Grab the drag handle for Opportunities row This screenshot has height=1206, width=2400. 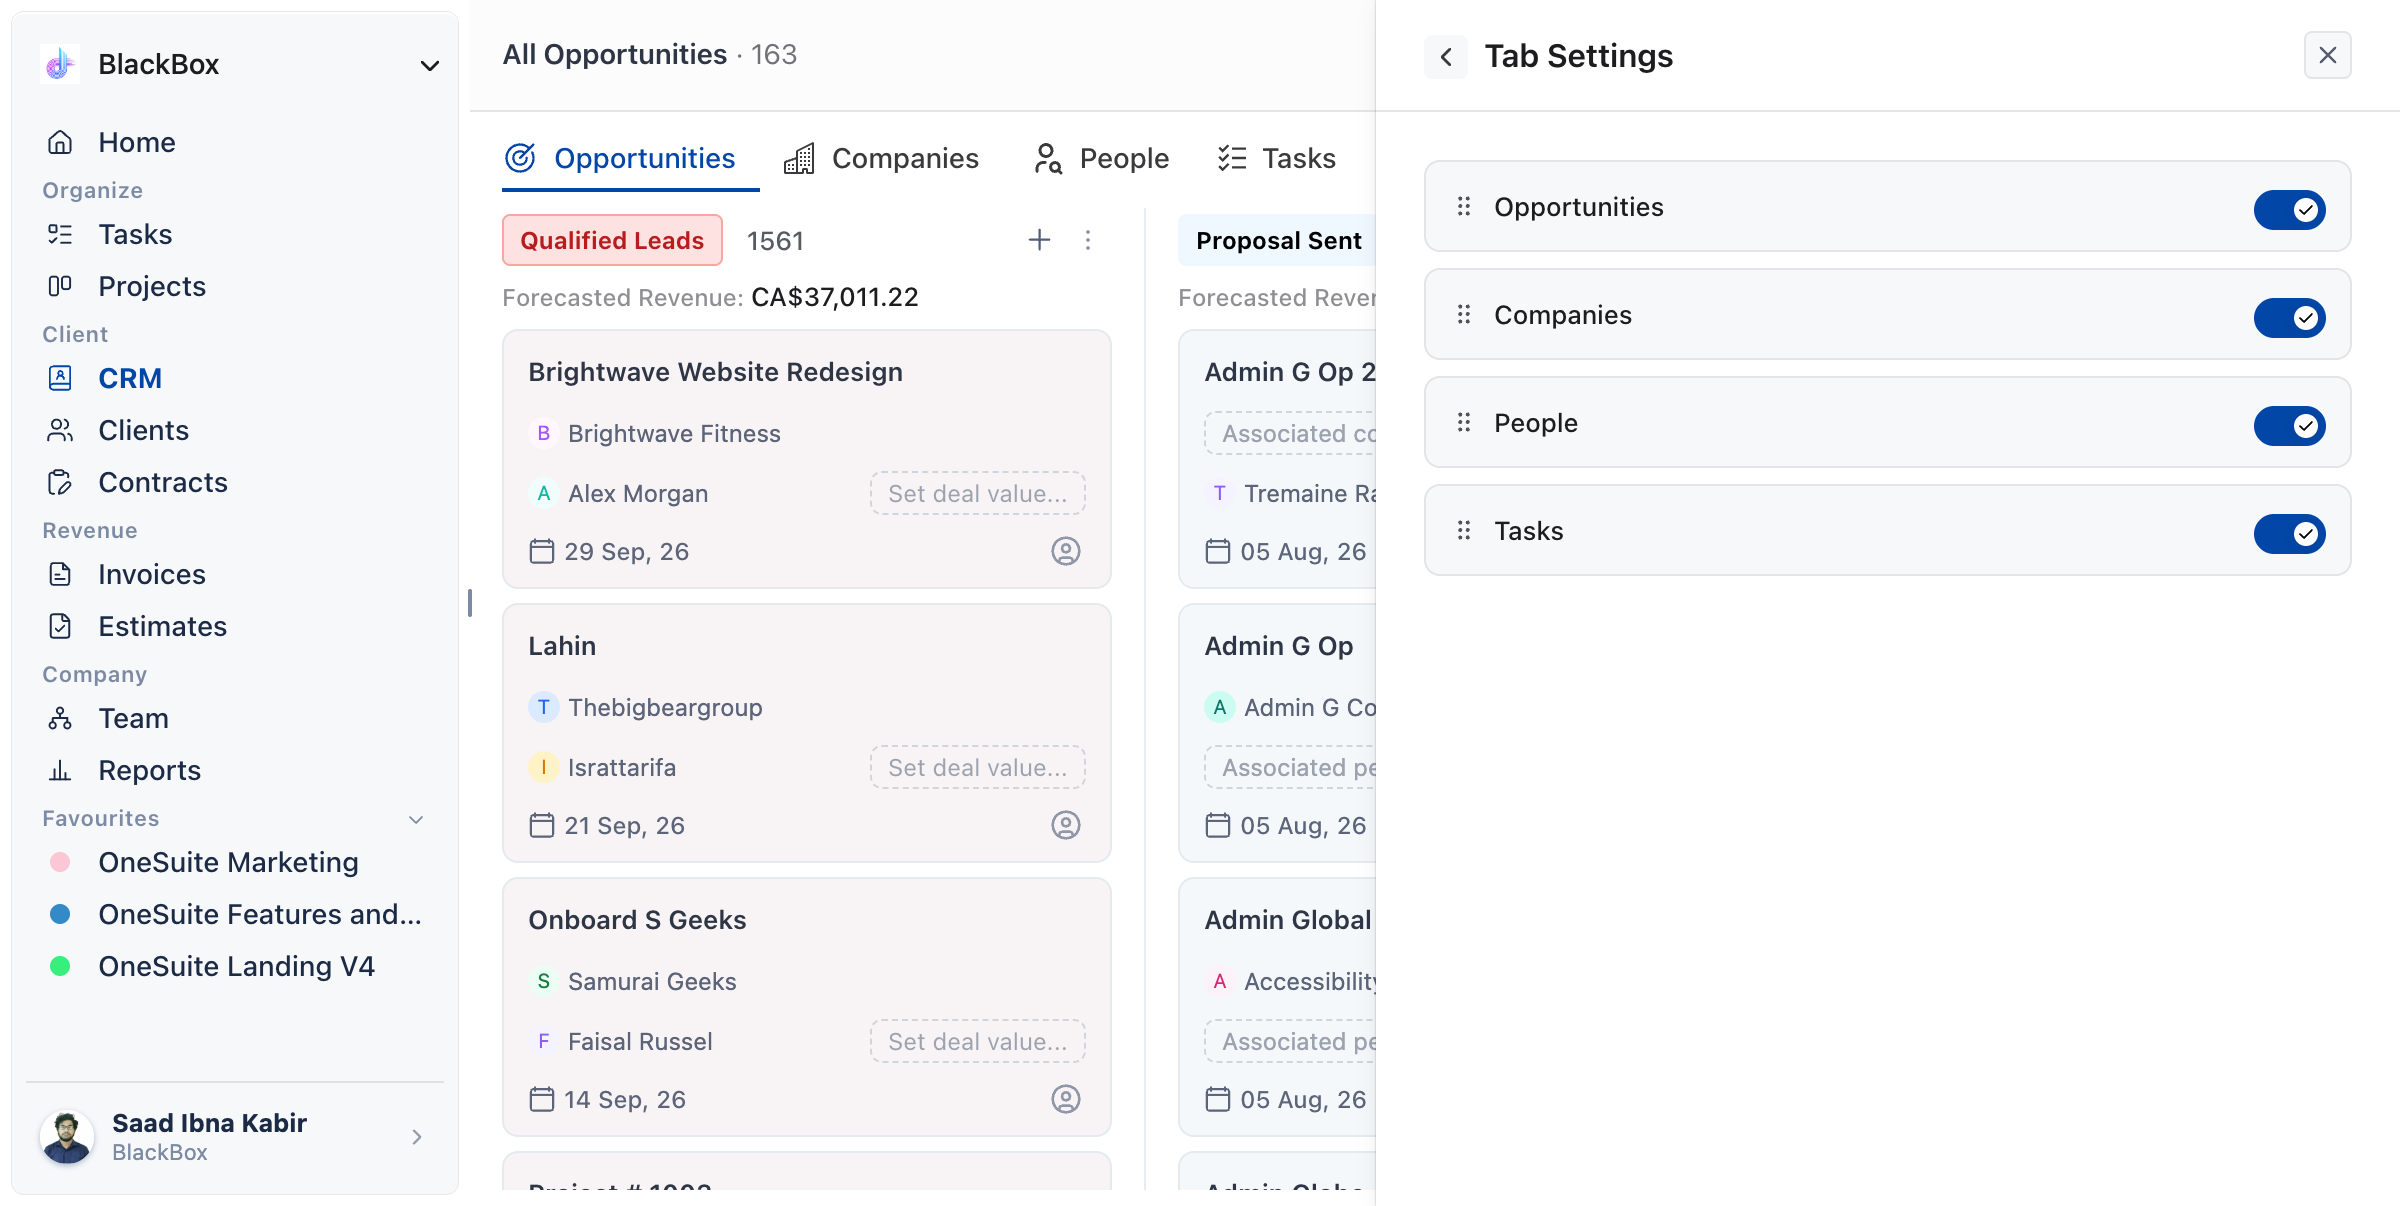1464,206
